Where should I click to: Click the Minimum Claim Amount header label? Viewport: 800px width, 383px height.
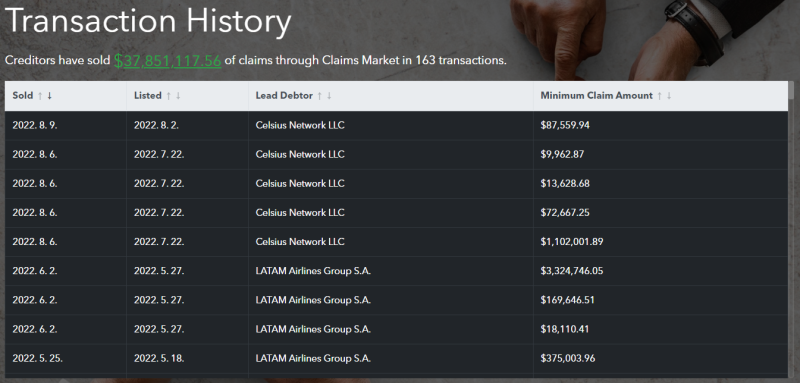596,95
